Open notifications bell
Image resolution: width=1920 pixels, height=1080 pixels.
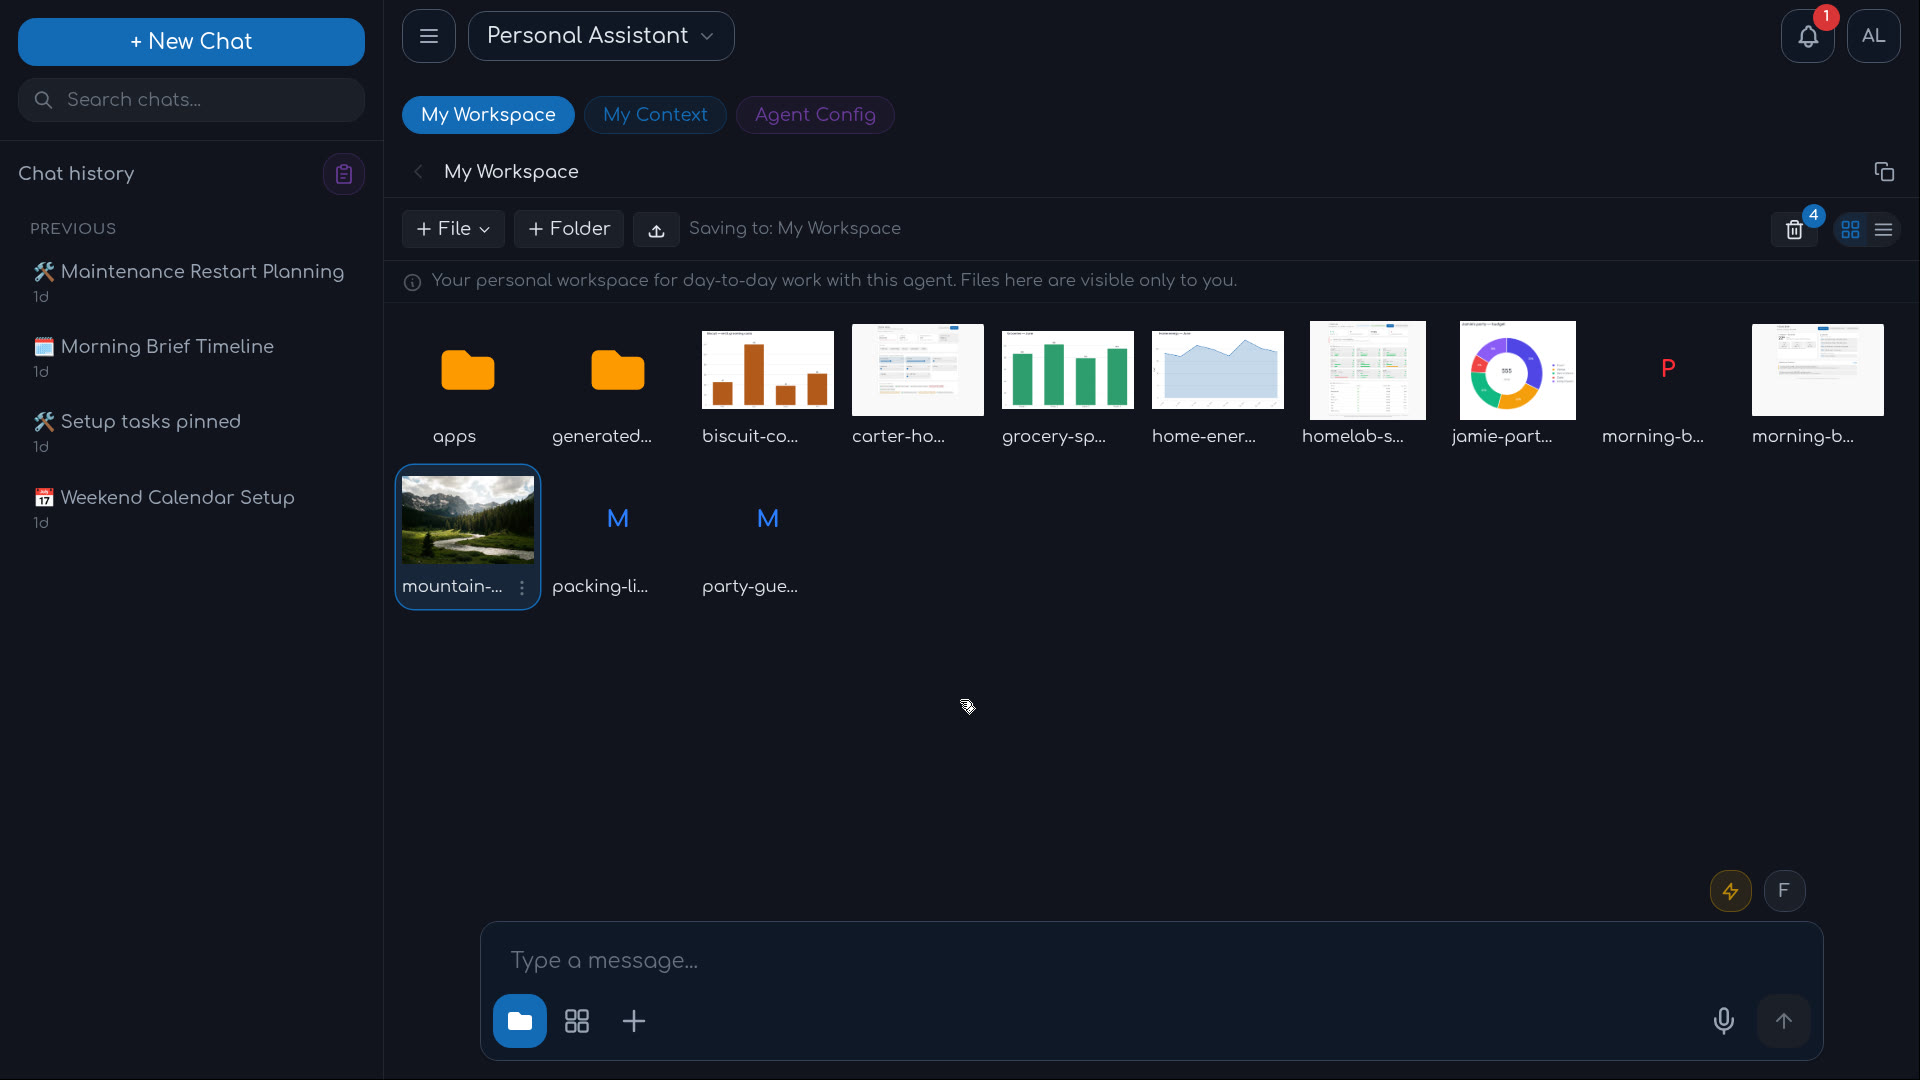[x=1807, y=37]
